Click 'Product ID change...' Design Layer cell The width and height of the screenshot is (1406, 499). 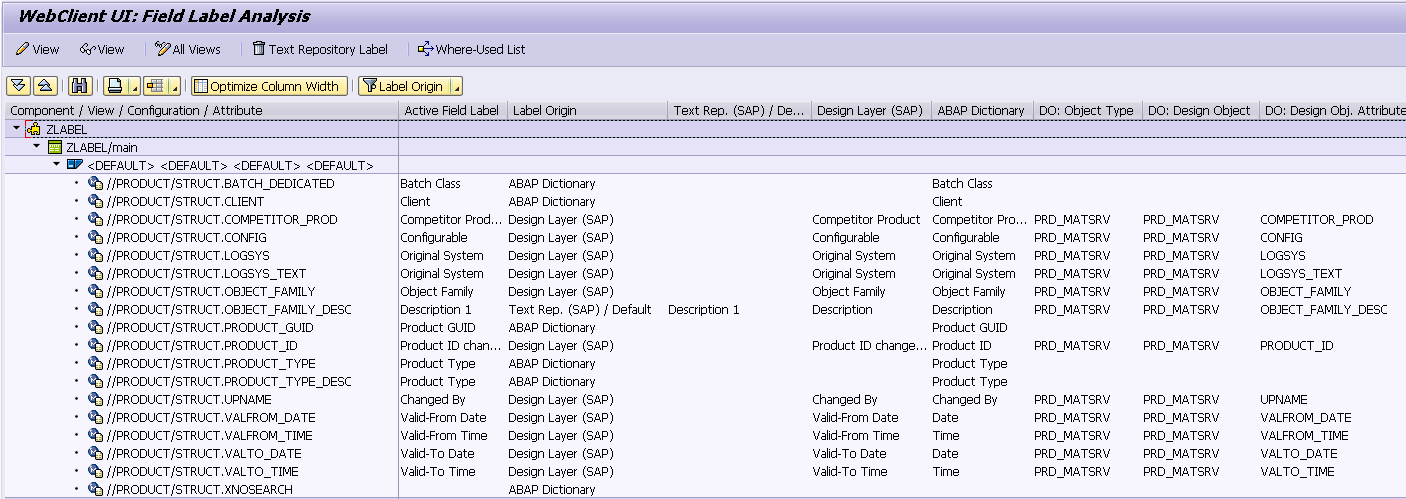(x=870, y=345)
